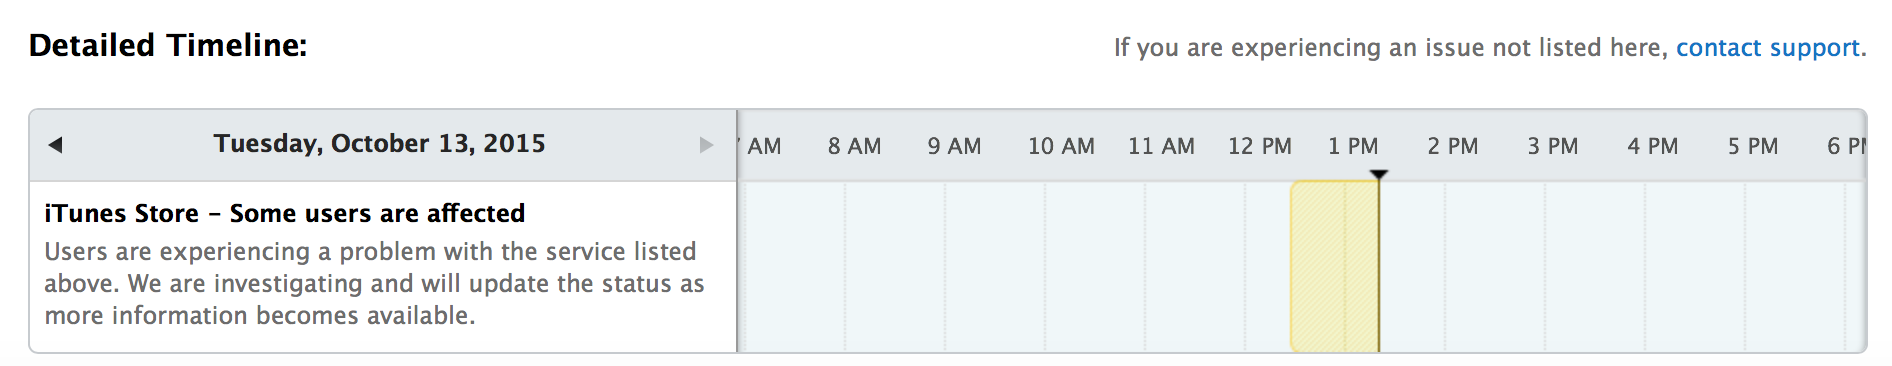1892x366 pixels.
Task: Click the Tuesday, October 13, 2015 date
Action: pos(380,144)
